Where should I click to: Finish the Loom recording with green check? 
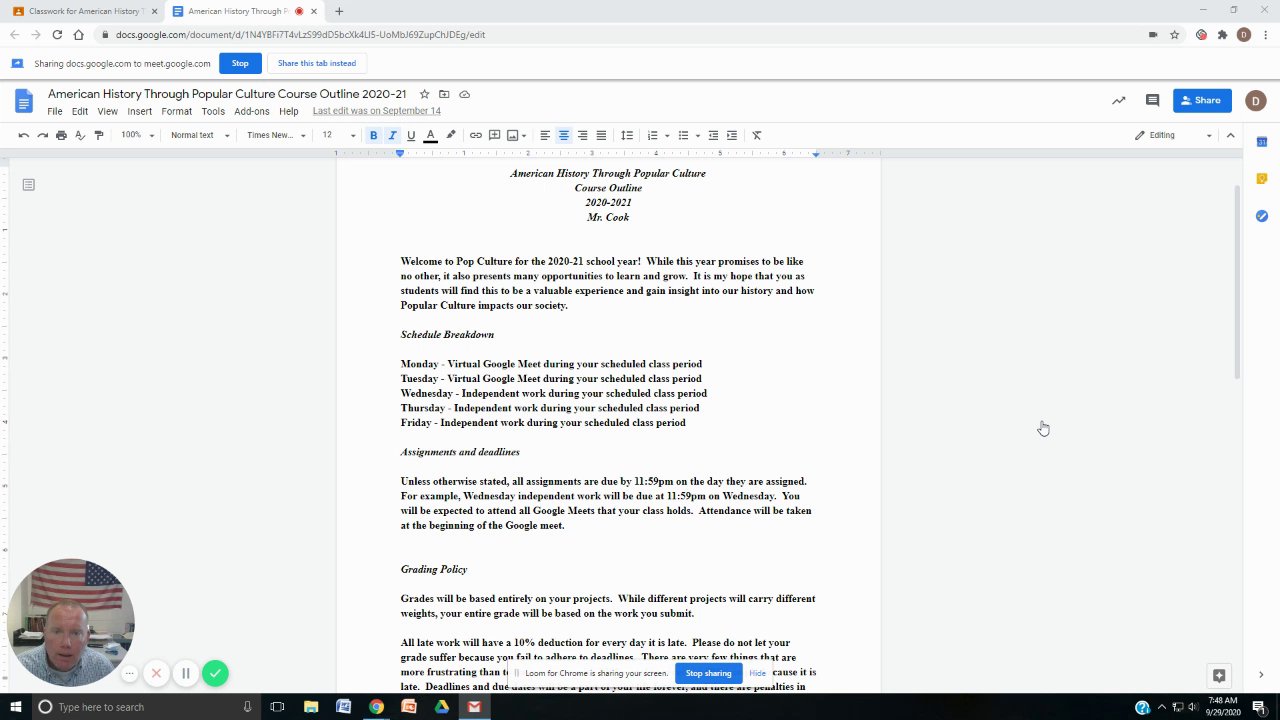pyautogui.click(x=215, y=673)
